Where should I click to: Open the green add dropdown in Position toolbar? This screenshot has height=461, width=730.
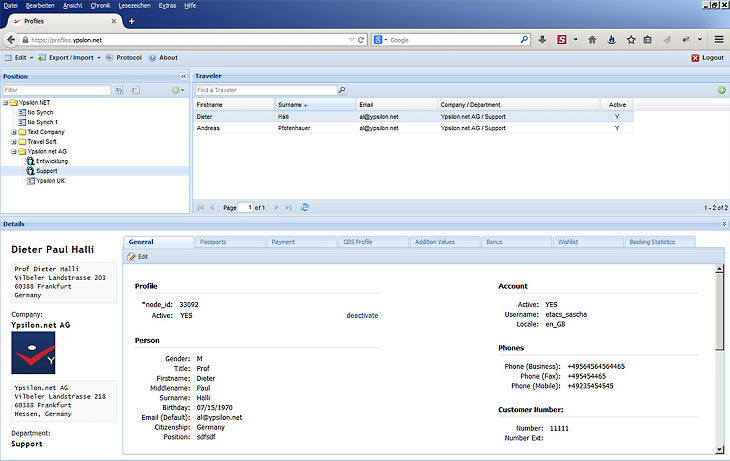[x=178, y=90]
